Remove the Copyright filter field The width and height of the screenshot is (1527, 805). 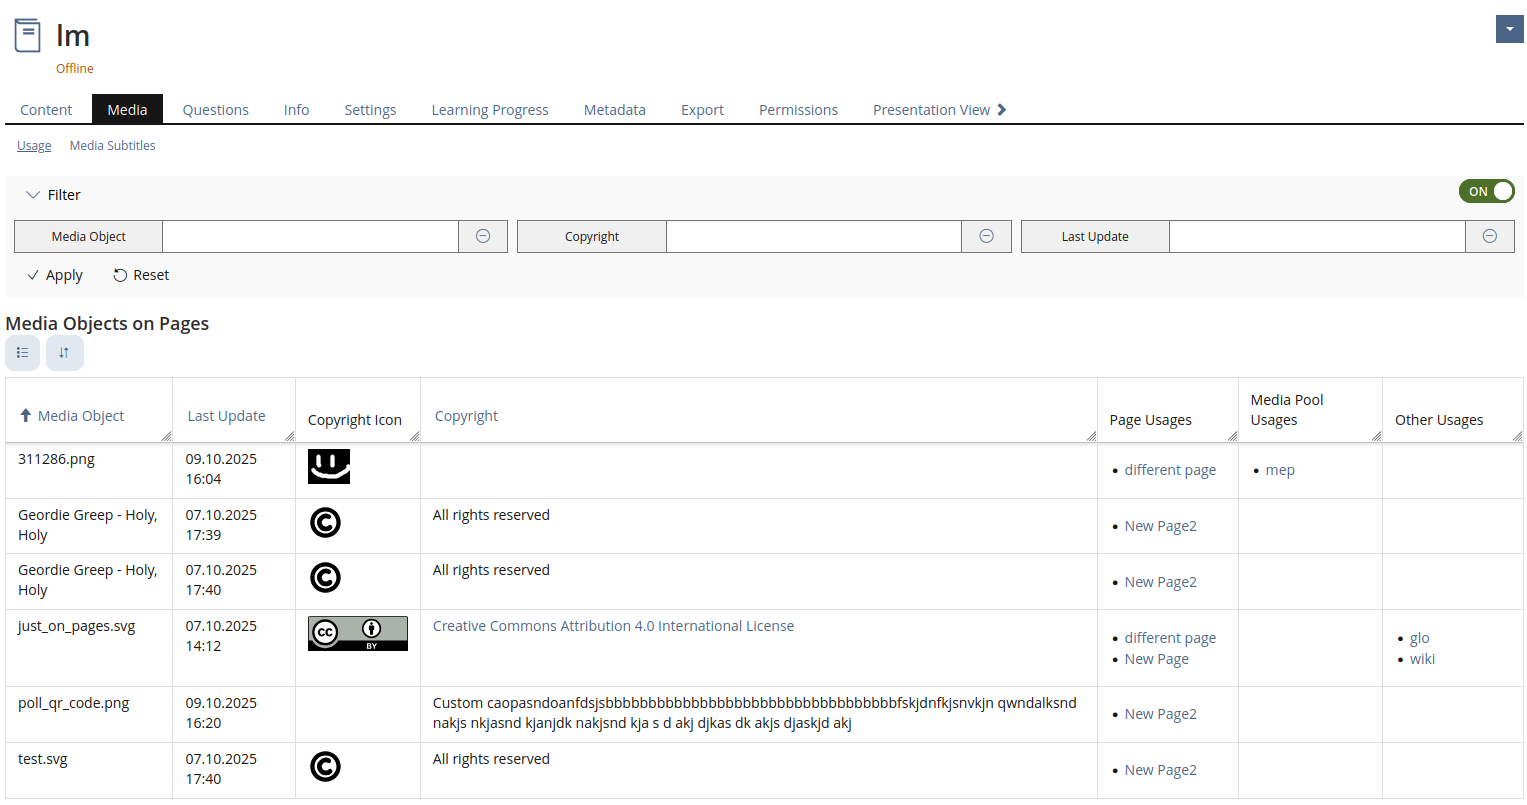986,237
